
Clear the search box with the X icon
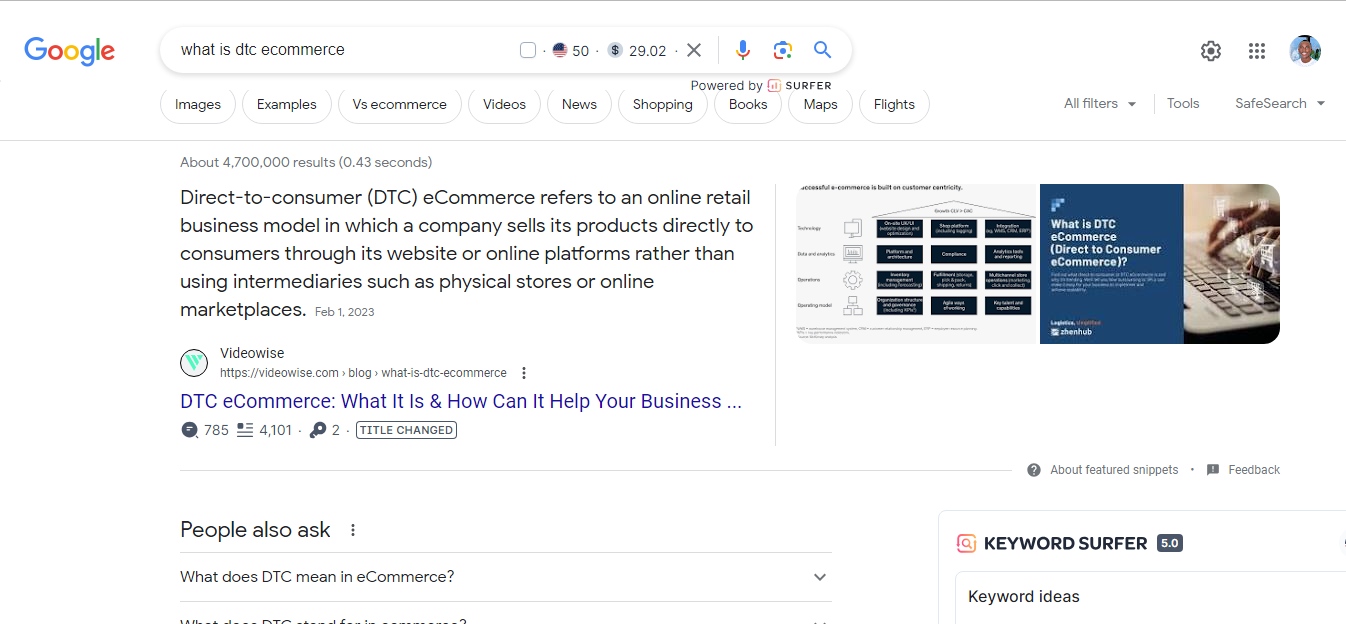pyautogui.click(x=694, y=50)
